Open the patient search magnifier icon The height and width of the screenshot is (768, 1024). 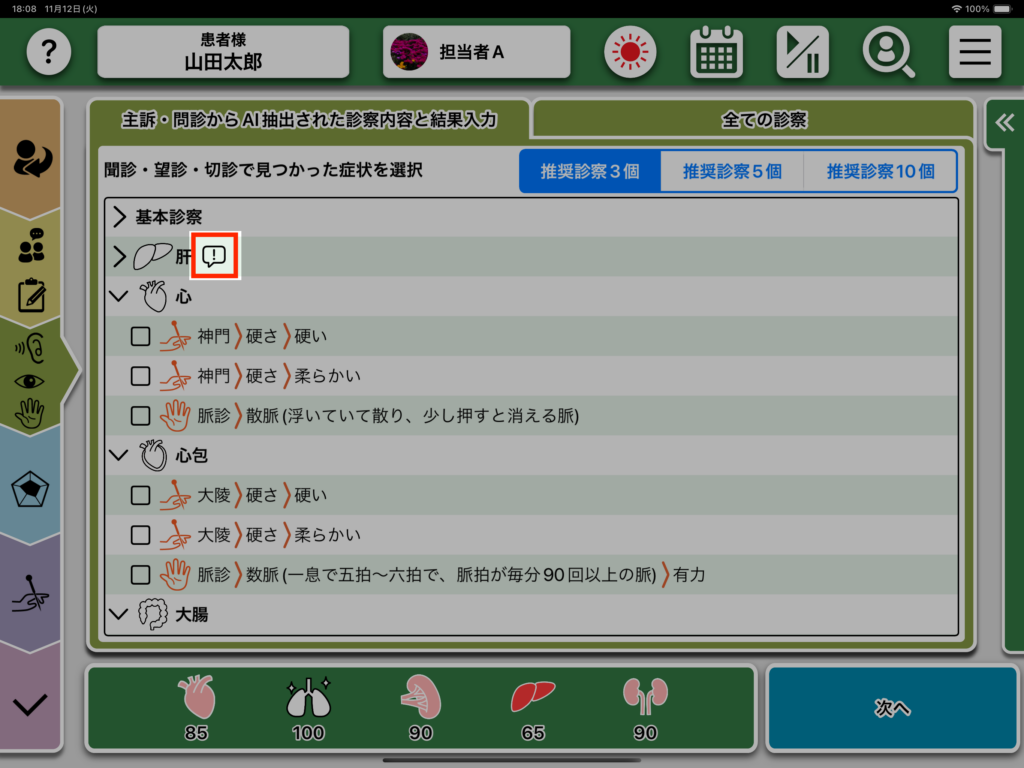click(x=888, y=52)
